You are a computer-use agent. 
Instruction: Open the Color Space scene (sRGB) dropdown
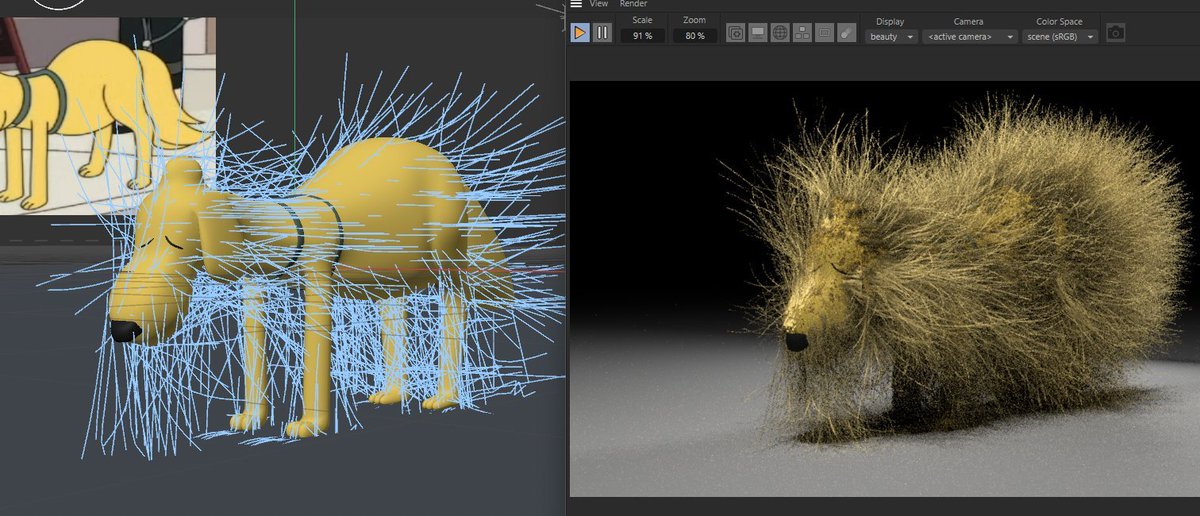point(1060,37)
